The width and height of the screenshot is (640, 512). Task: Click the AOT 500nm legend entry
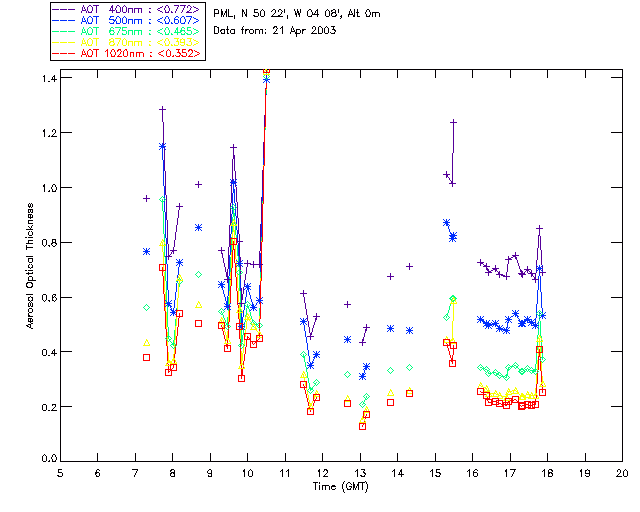(127, 20)
